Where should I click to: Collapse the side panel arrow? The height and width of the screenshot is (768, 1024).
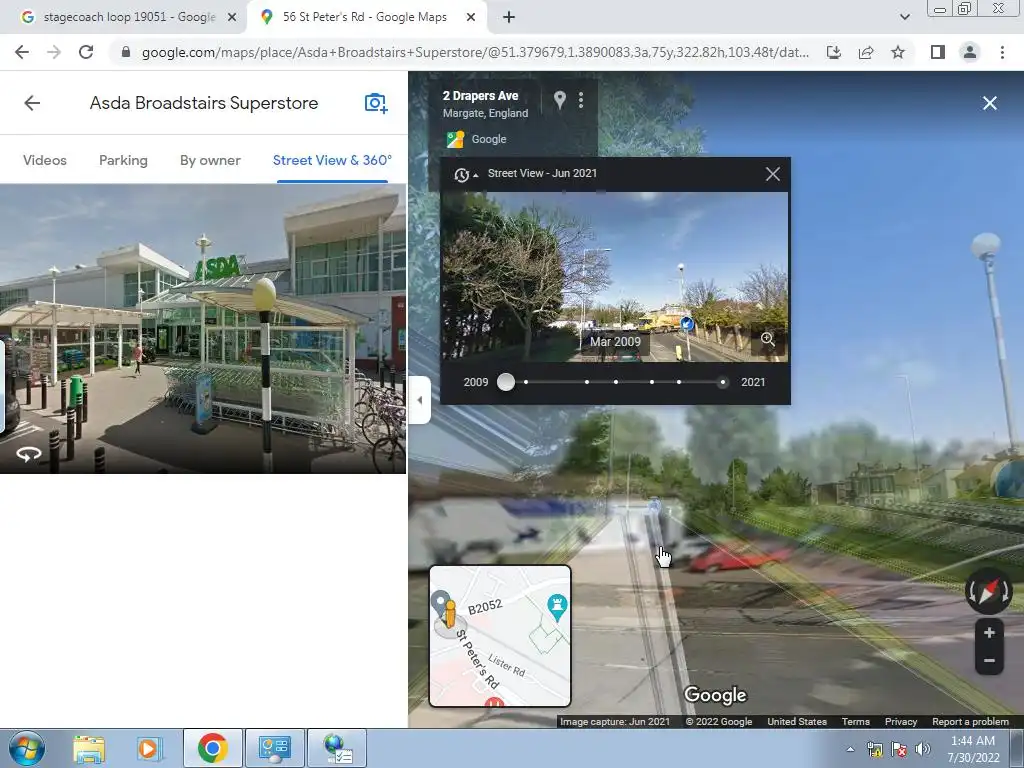click(419, 400)
